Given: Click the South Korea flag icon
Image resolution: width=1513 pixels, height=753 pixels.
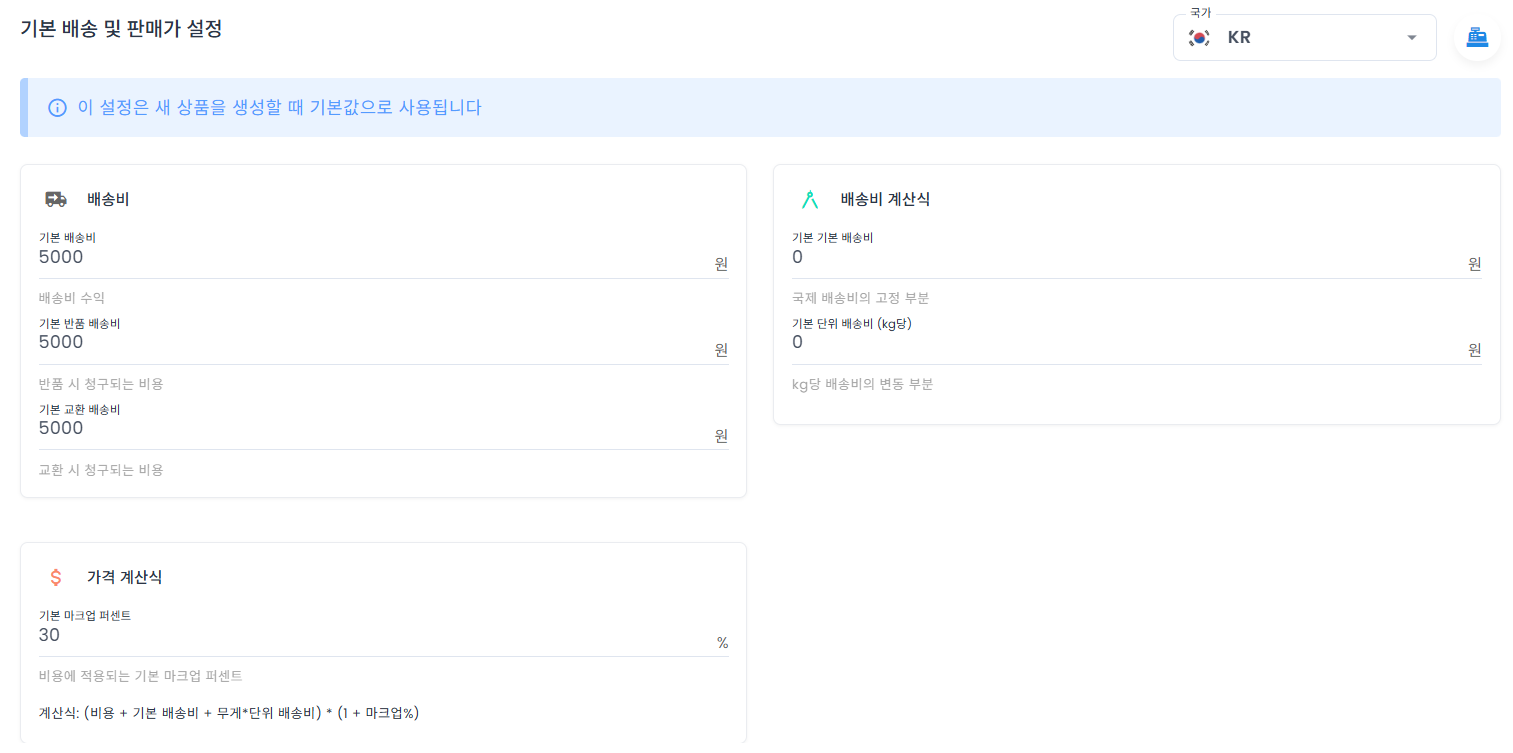Looking at the screenshot, I should click(1199, 38).
